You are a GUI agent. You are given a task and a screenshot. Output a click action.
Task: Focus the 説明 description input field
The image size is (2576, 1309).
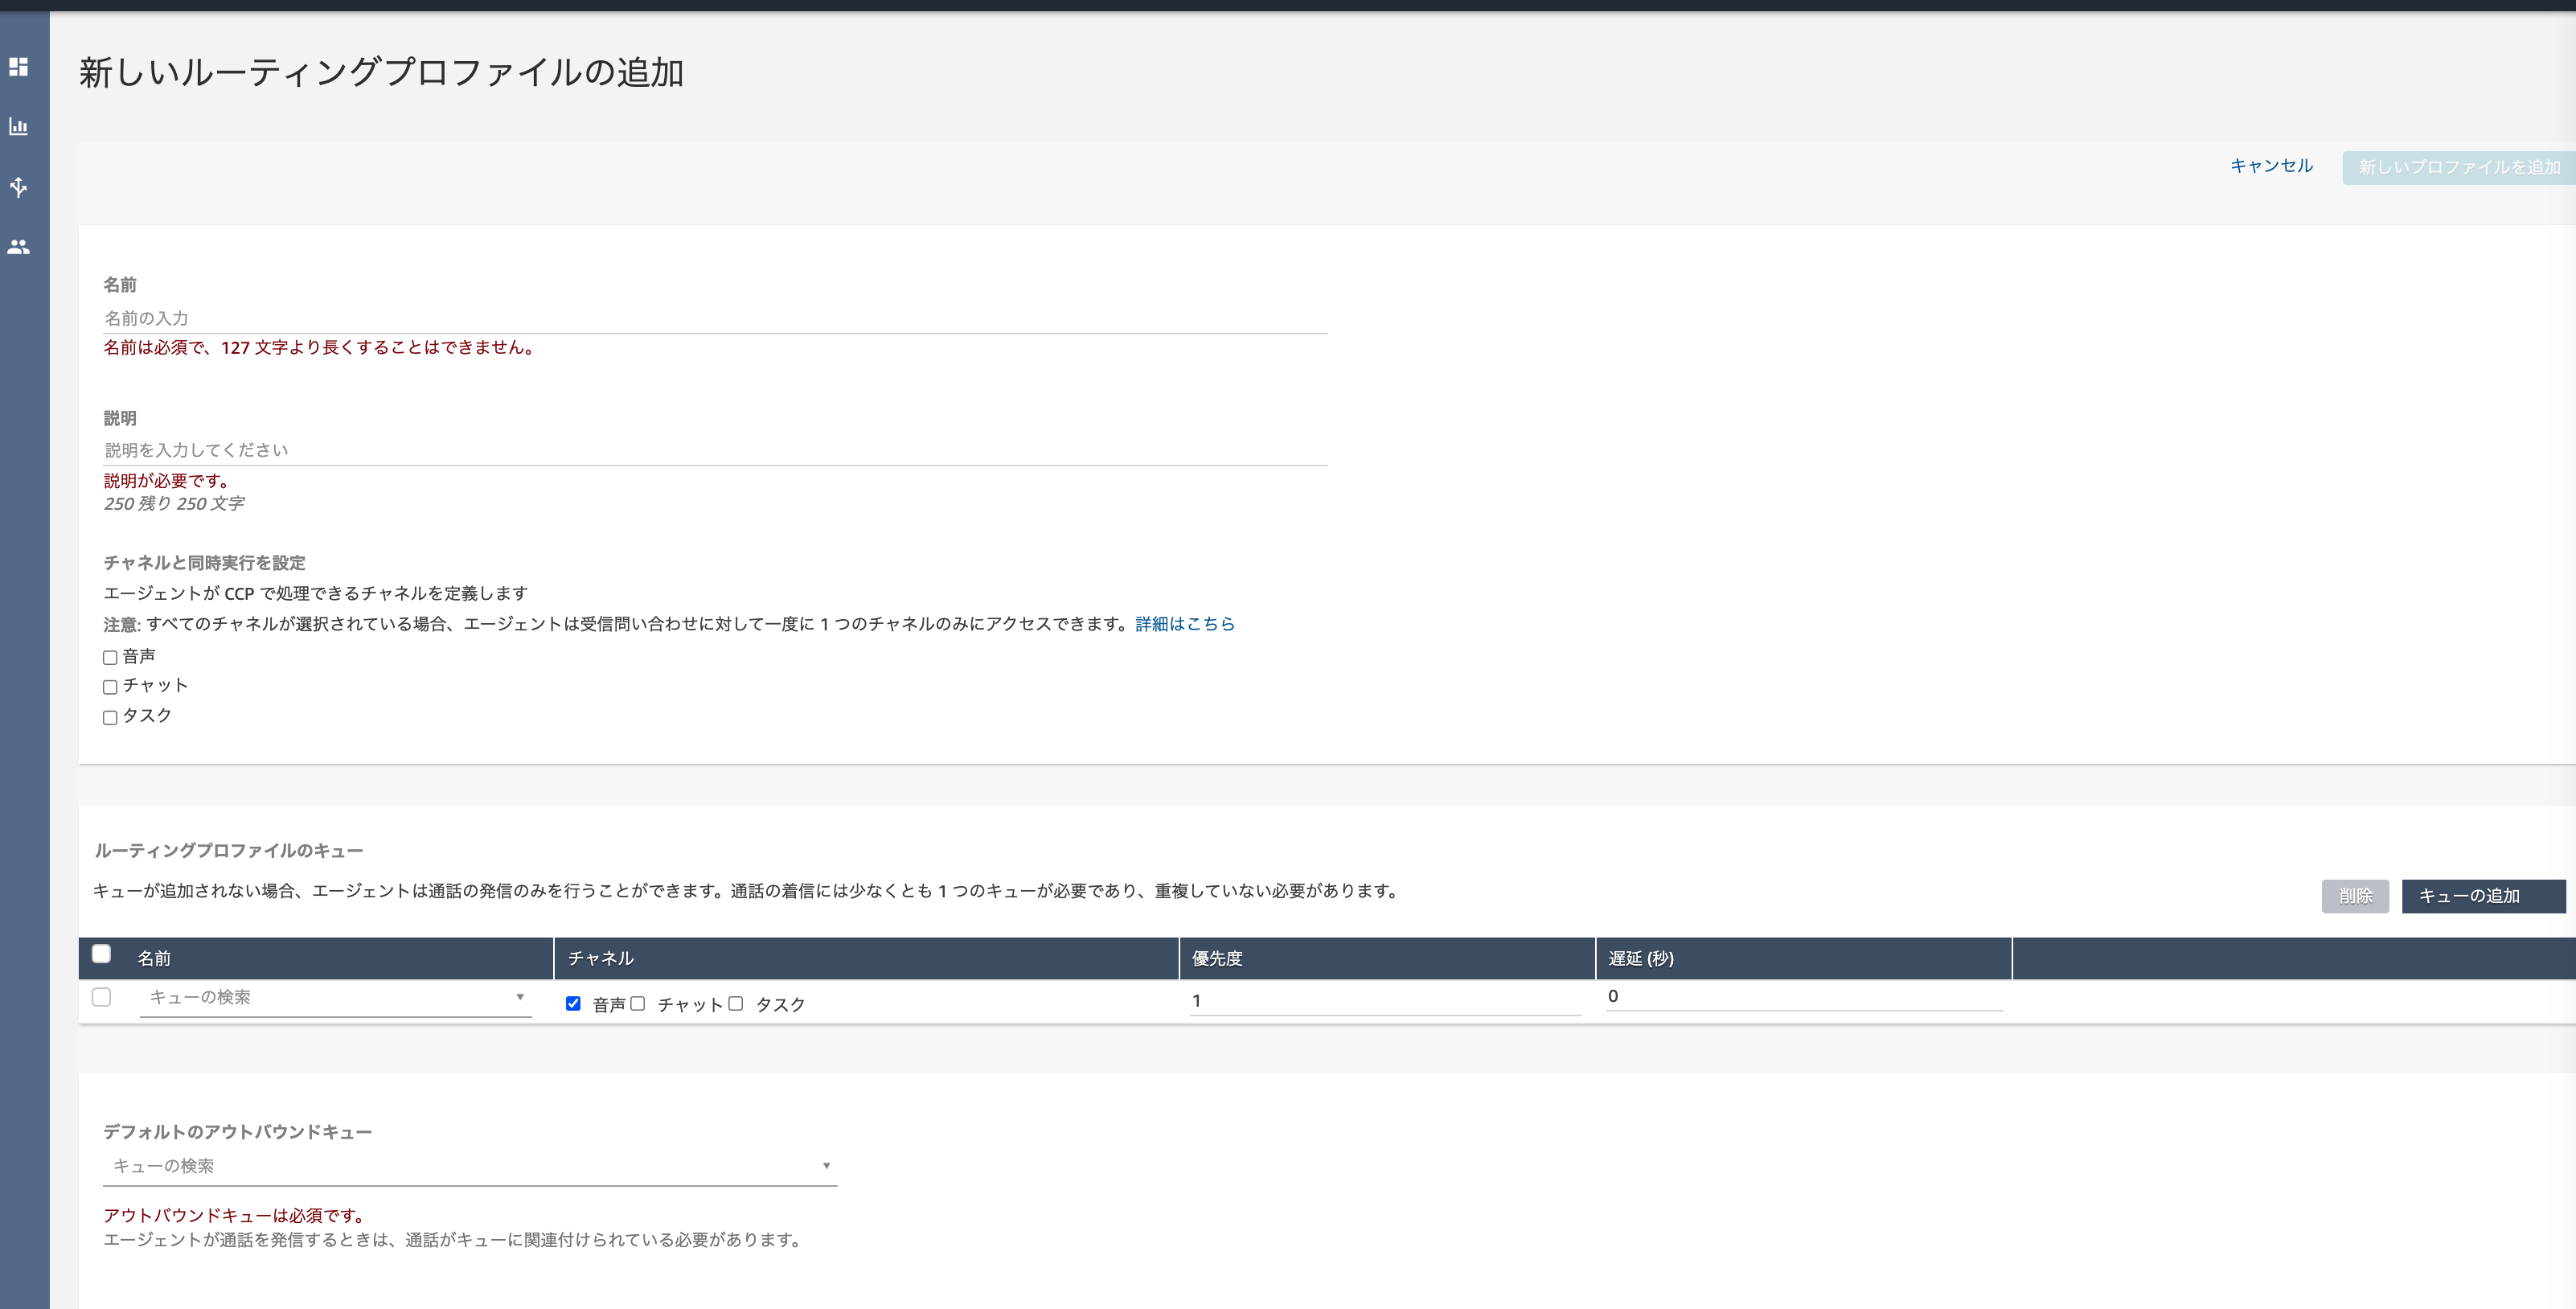click(x=714, y=450)
